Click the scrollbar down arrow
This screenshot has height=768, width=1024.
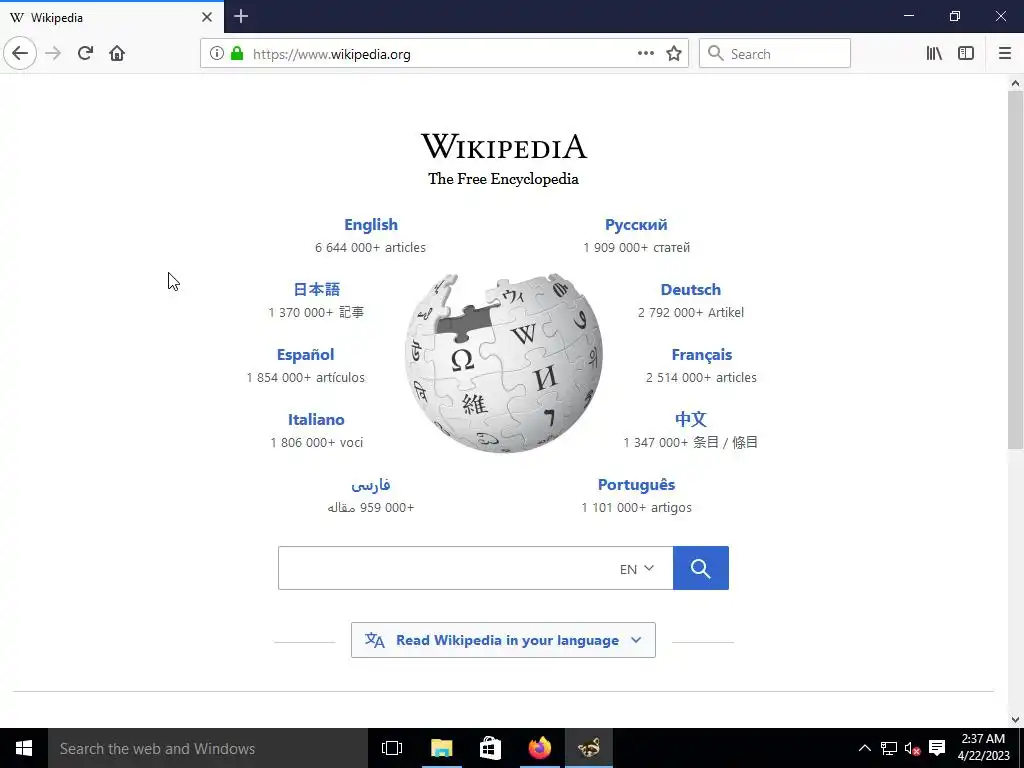[x=1015, y=720]
